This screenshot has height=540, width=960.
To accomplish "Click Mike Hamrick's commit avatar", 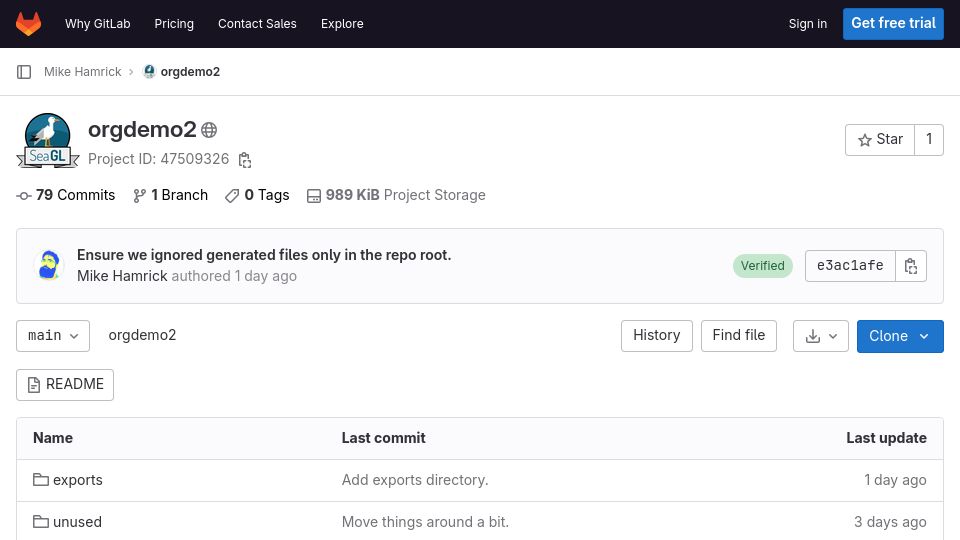I will (x=49, y=265).
